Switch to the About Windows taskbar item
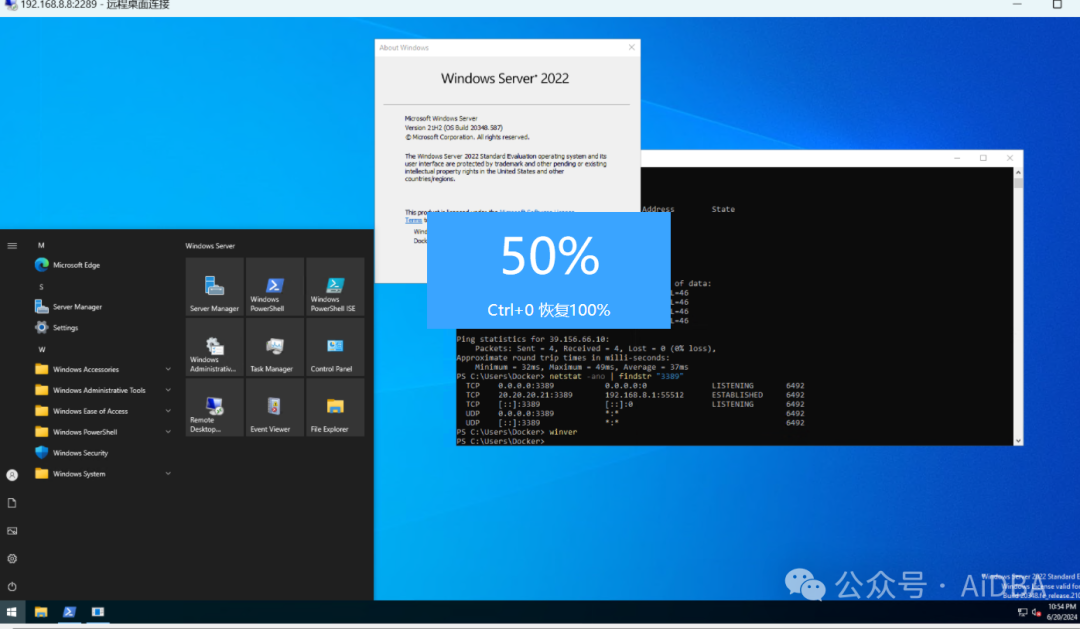 [98, 612]
